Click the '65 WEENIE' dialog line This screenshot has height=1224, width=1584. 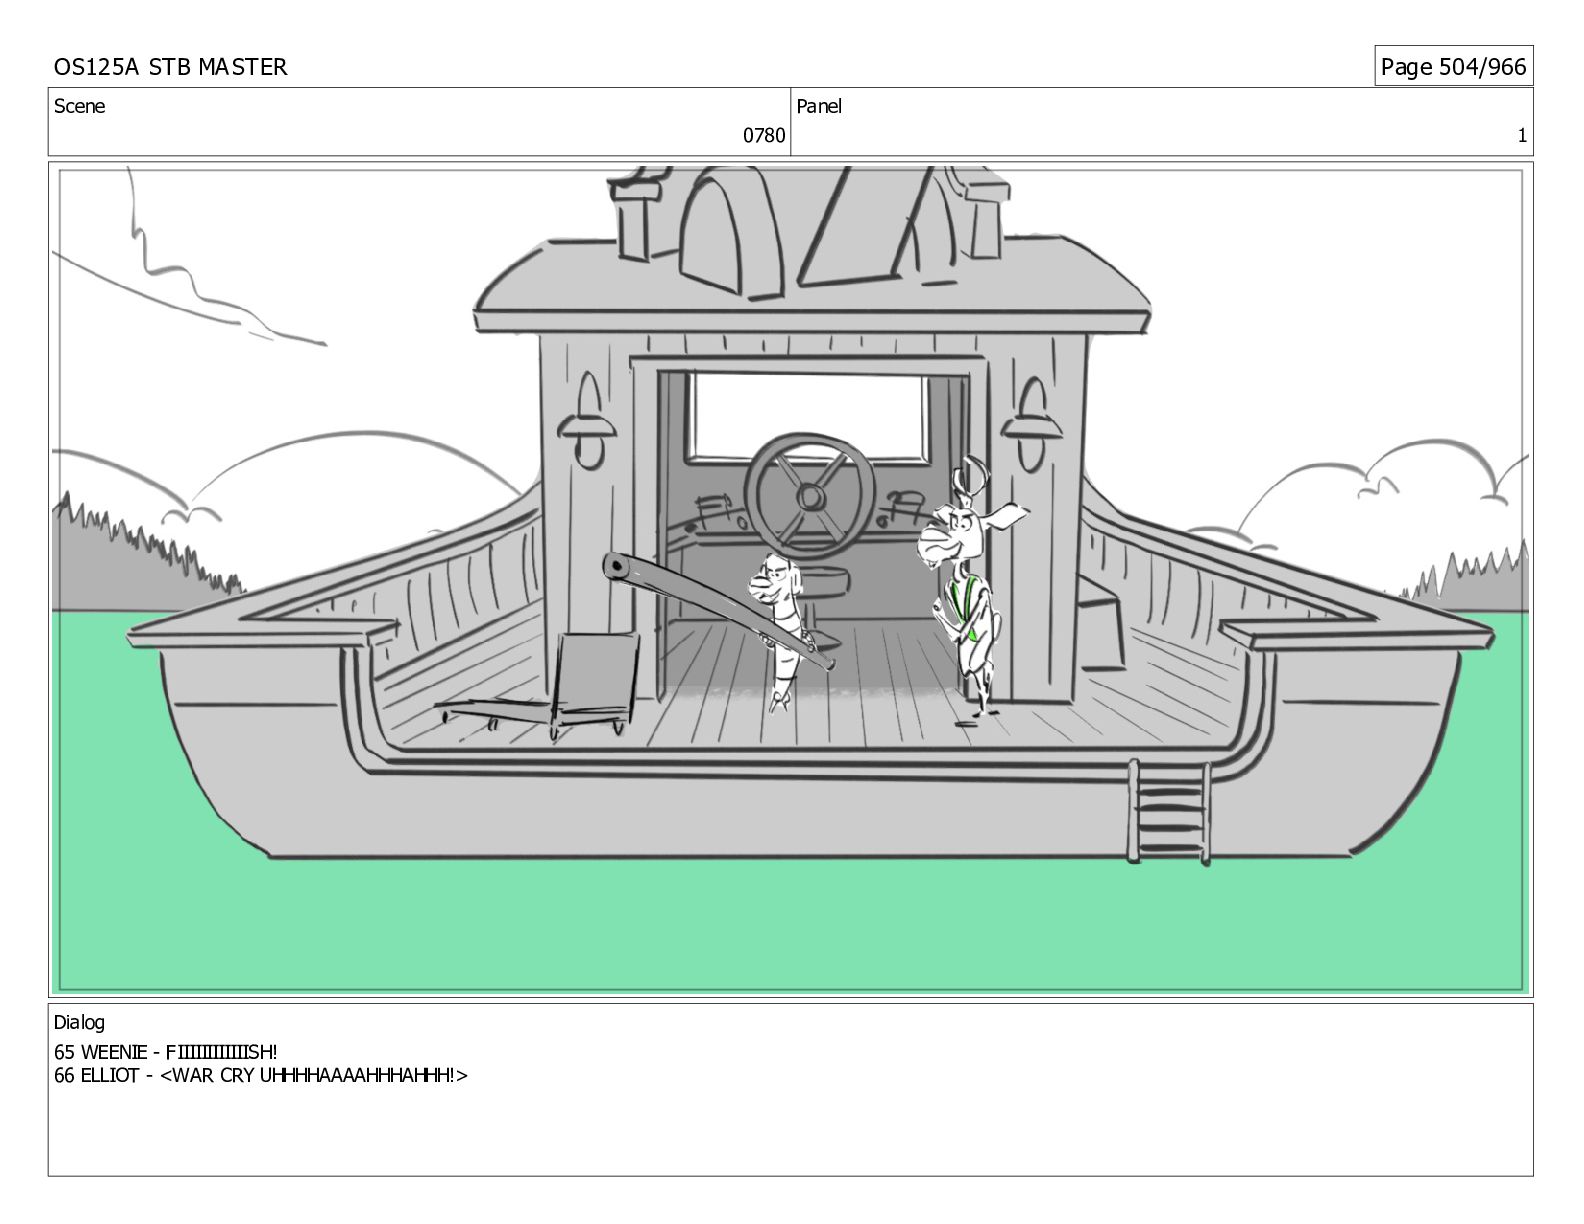click(x=166, y=1052)
